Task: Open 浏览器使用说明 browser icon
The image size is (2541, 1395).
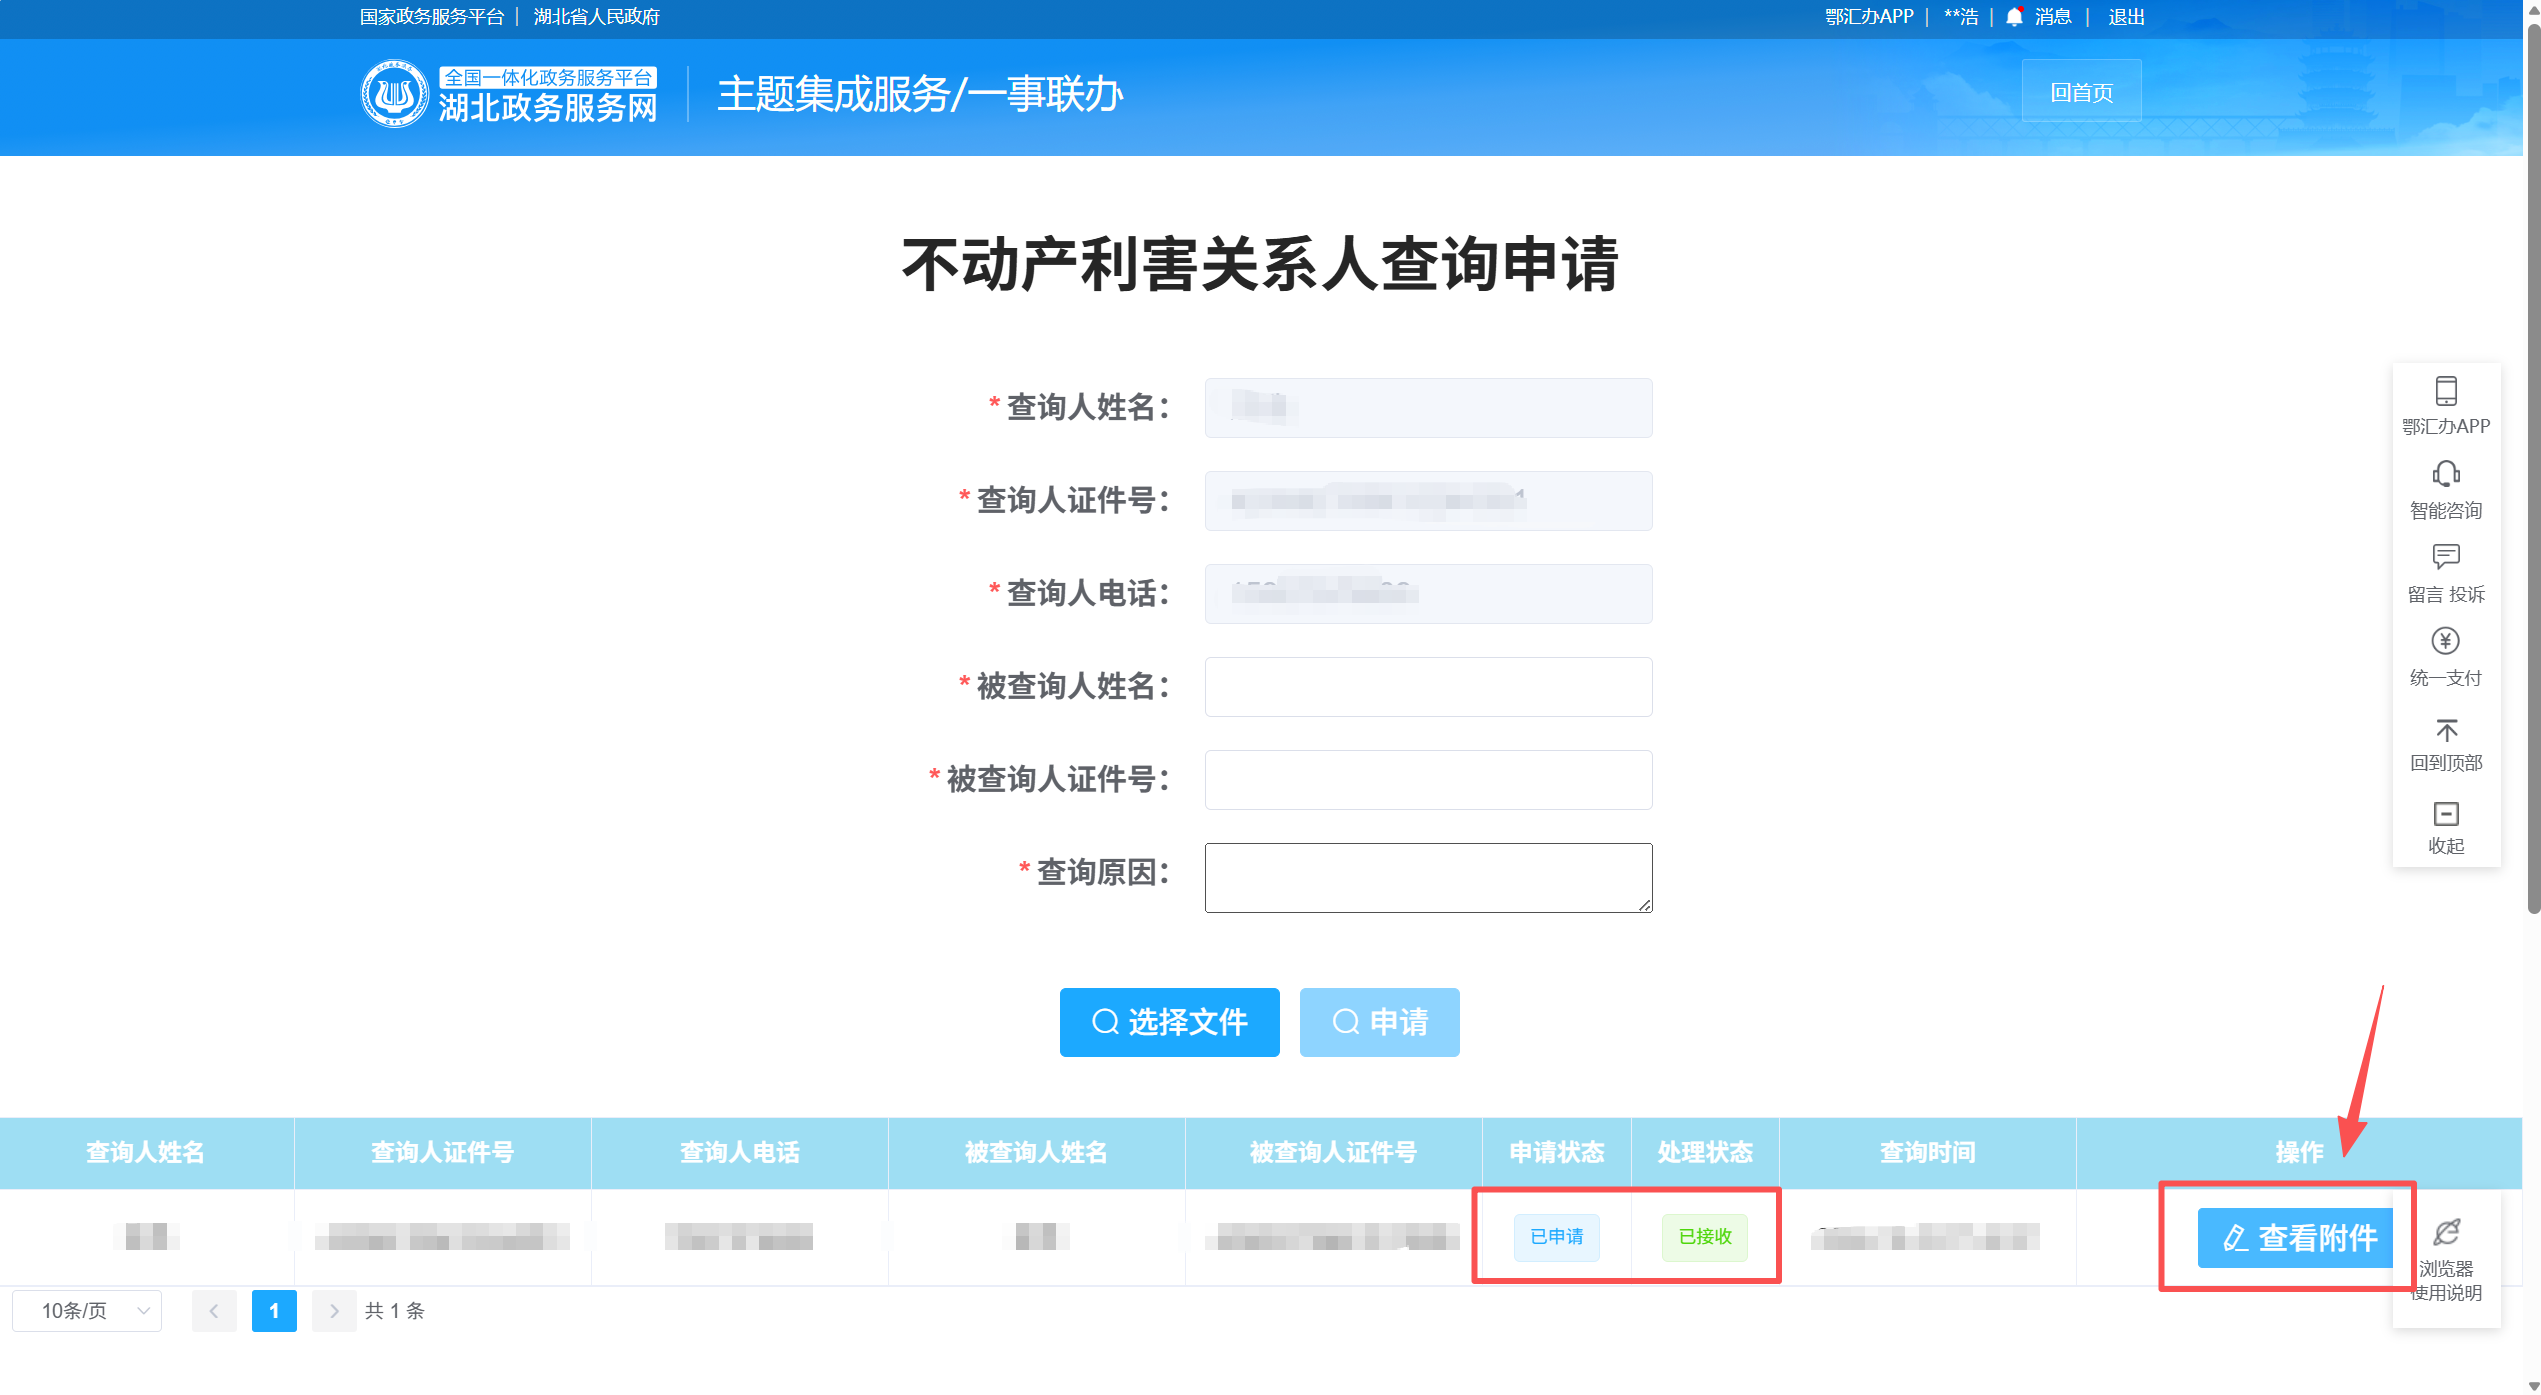Action: 2445,1233
